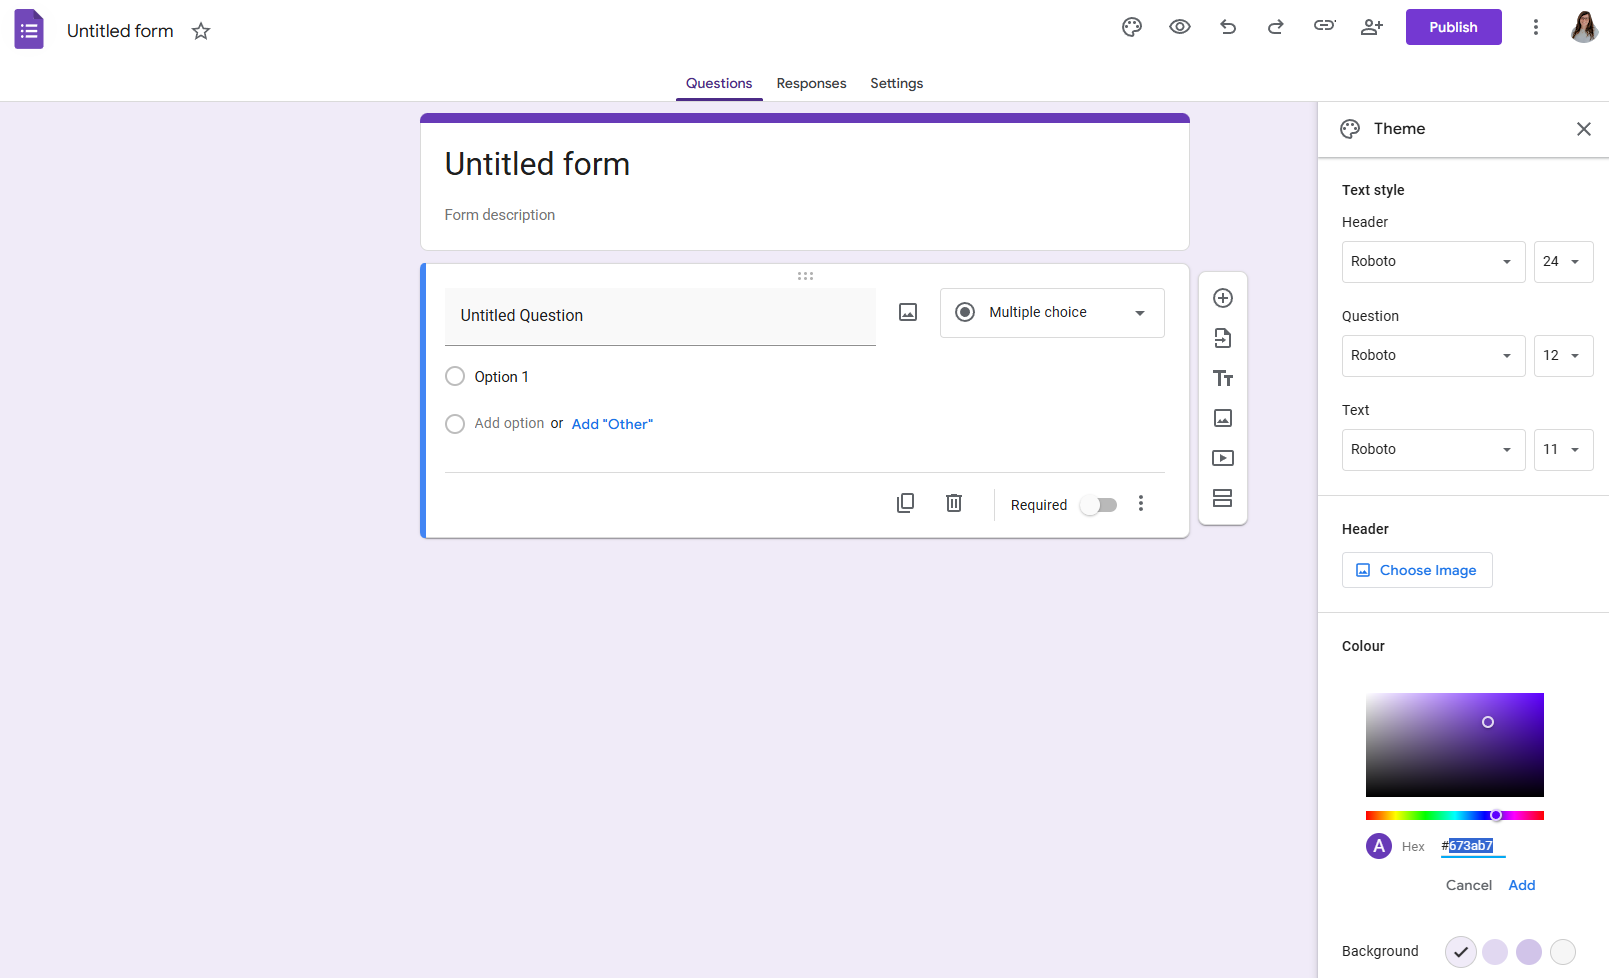Viewport: 1609px width, 978px height.
Task: Enable the Required toggle on the question
Action: pyautogui.click(x=1098, y=505)
